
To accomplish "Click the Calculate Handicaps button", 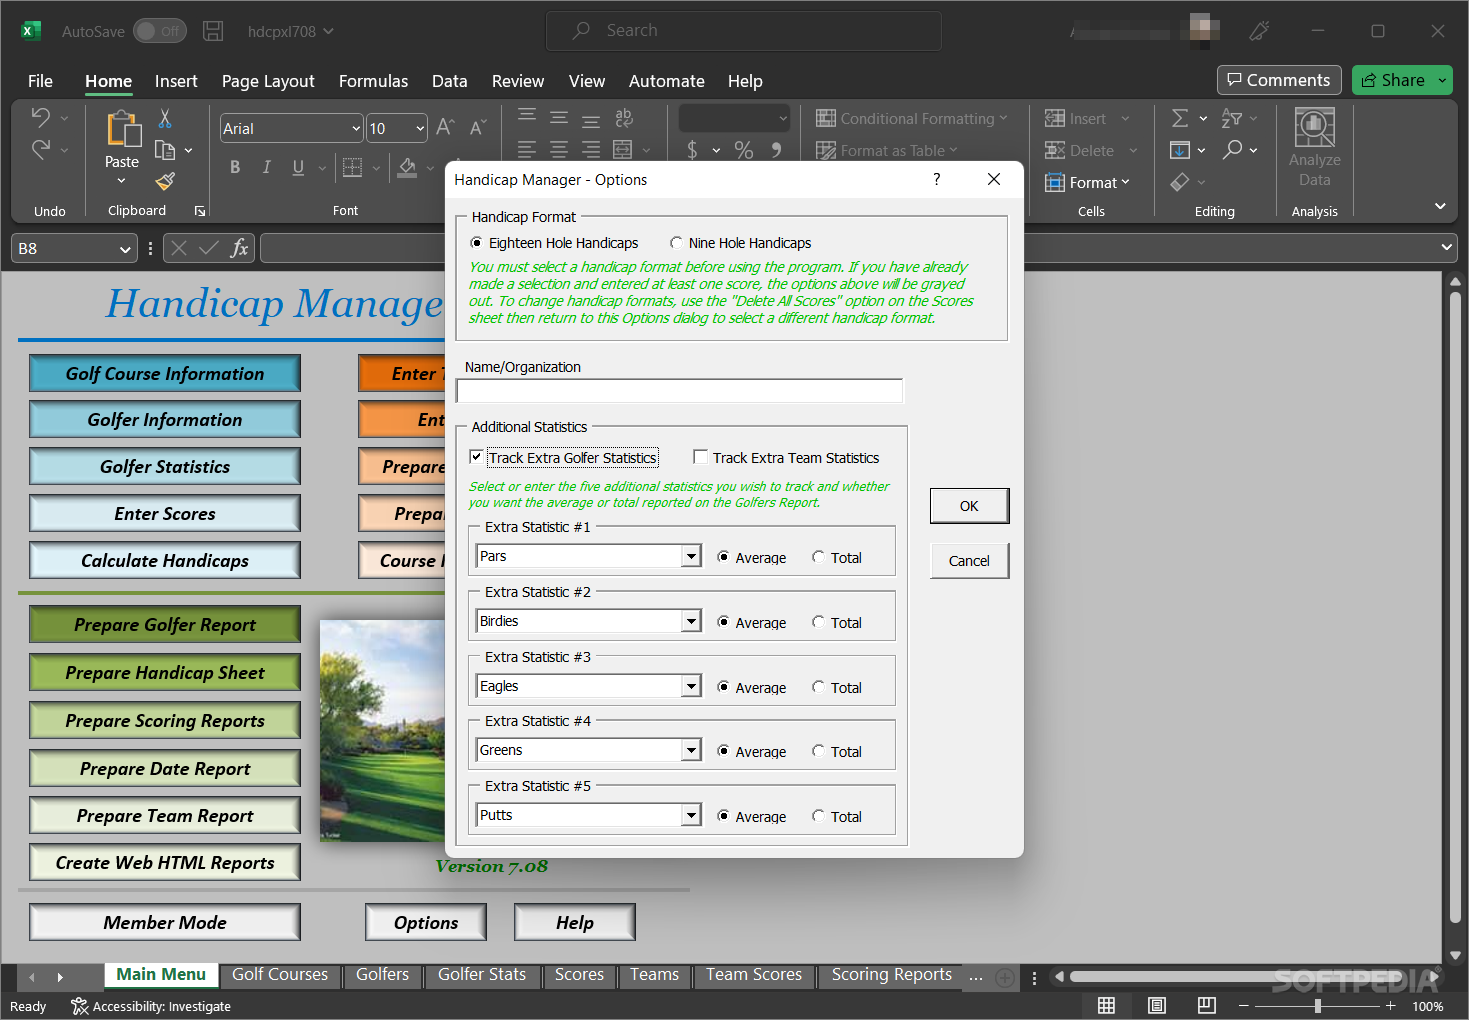I will coord(165,560).
